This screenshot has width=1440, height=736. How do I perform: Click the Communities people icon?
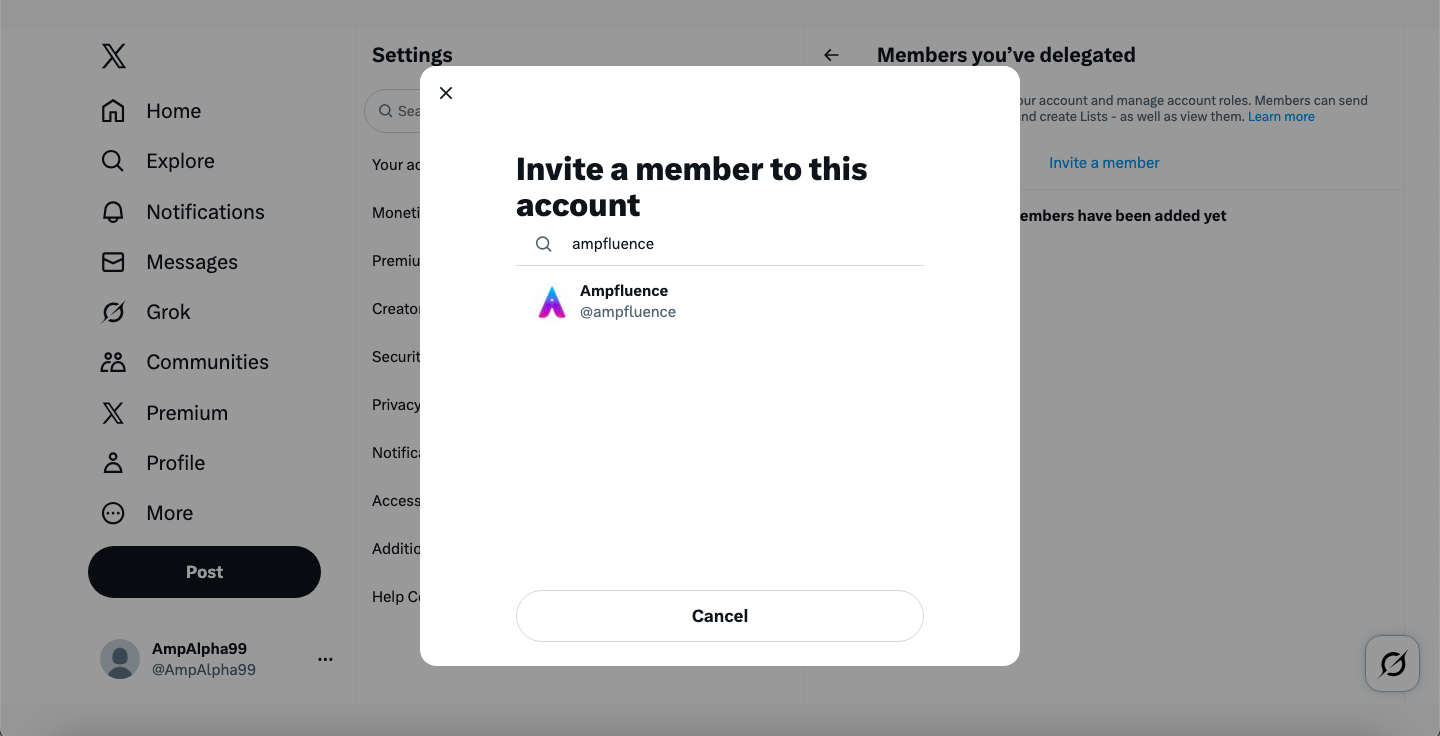coord(113,362)
